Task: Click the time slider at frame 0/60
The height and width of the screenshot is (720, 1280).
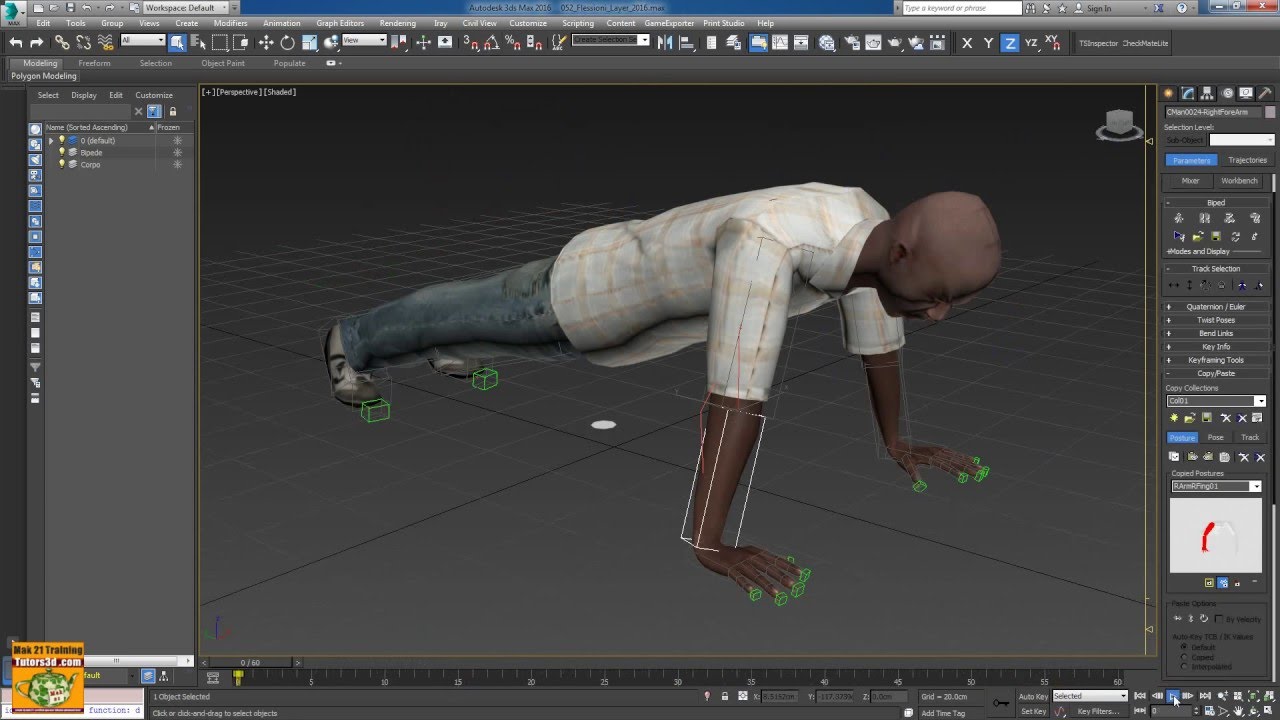Action: point(250,662)
